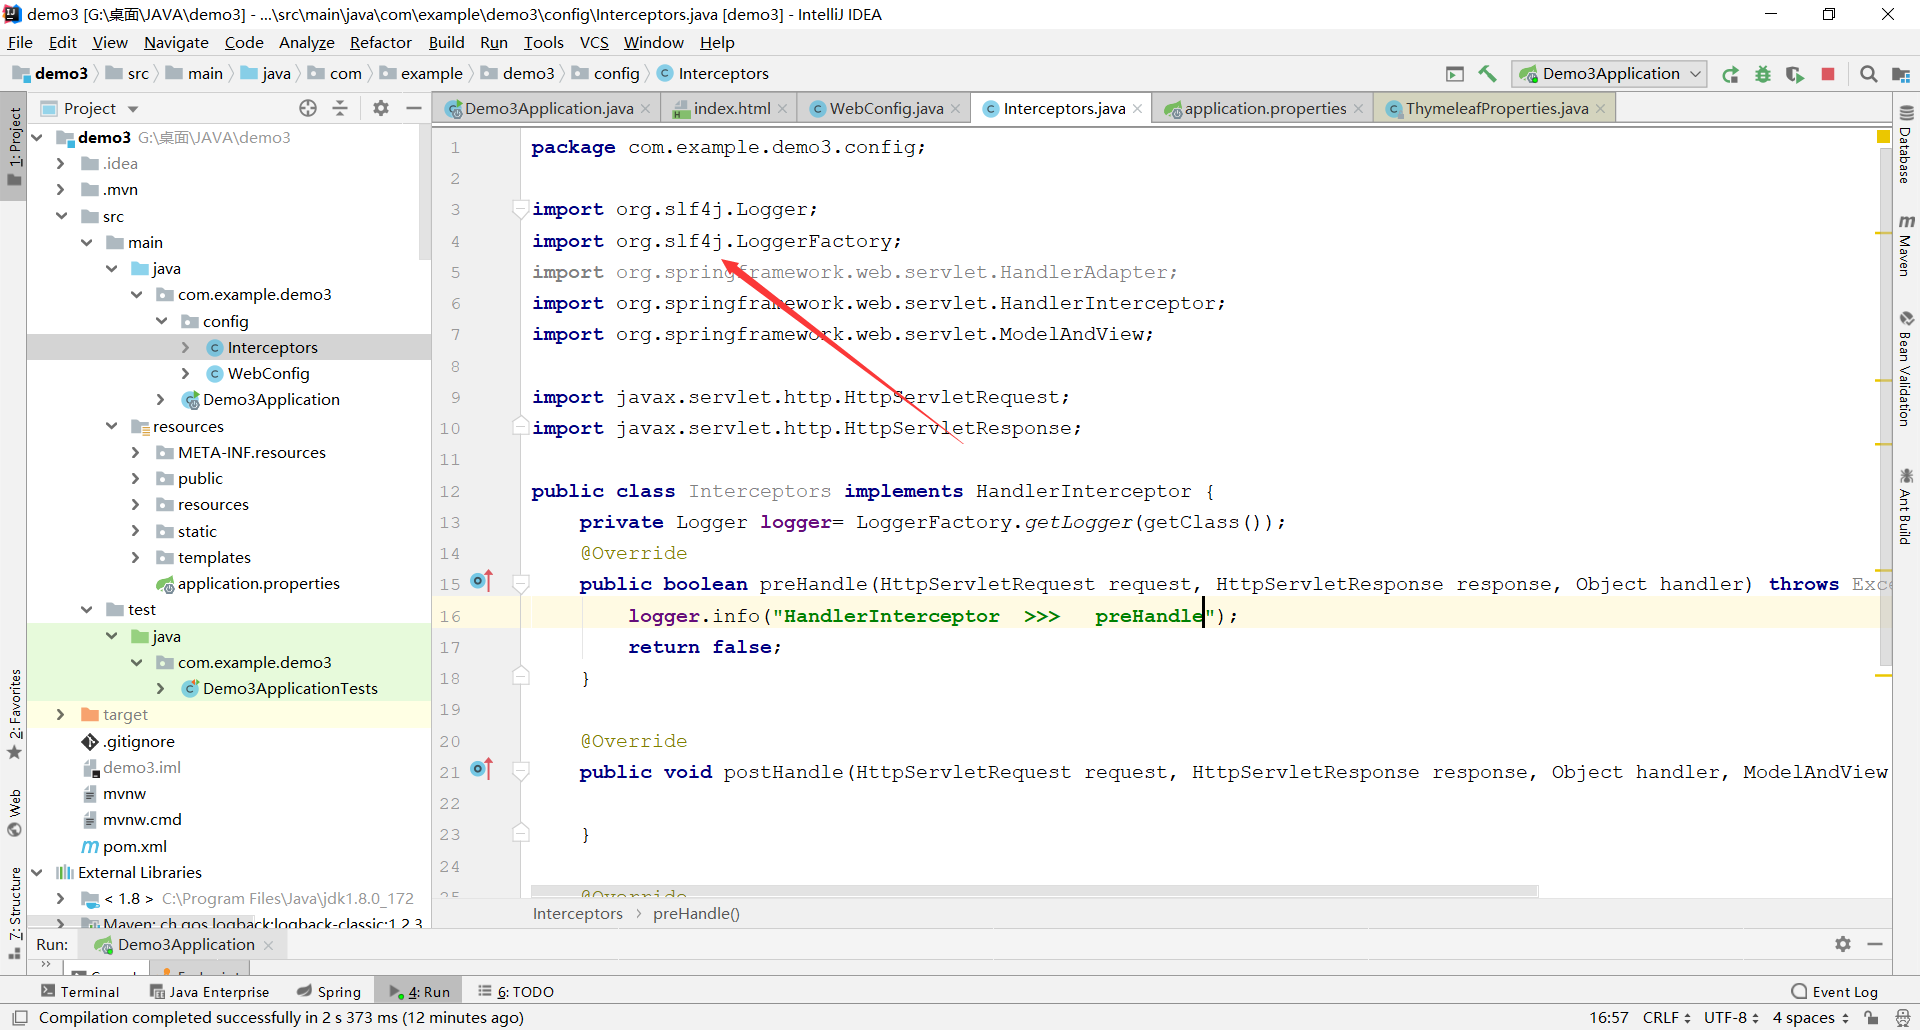The width and height of the screenshot is (1920, 1030).
Task: Switch to the WebConfig.java tab
Action: click(886, 108)
